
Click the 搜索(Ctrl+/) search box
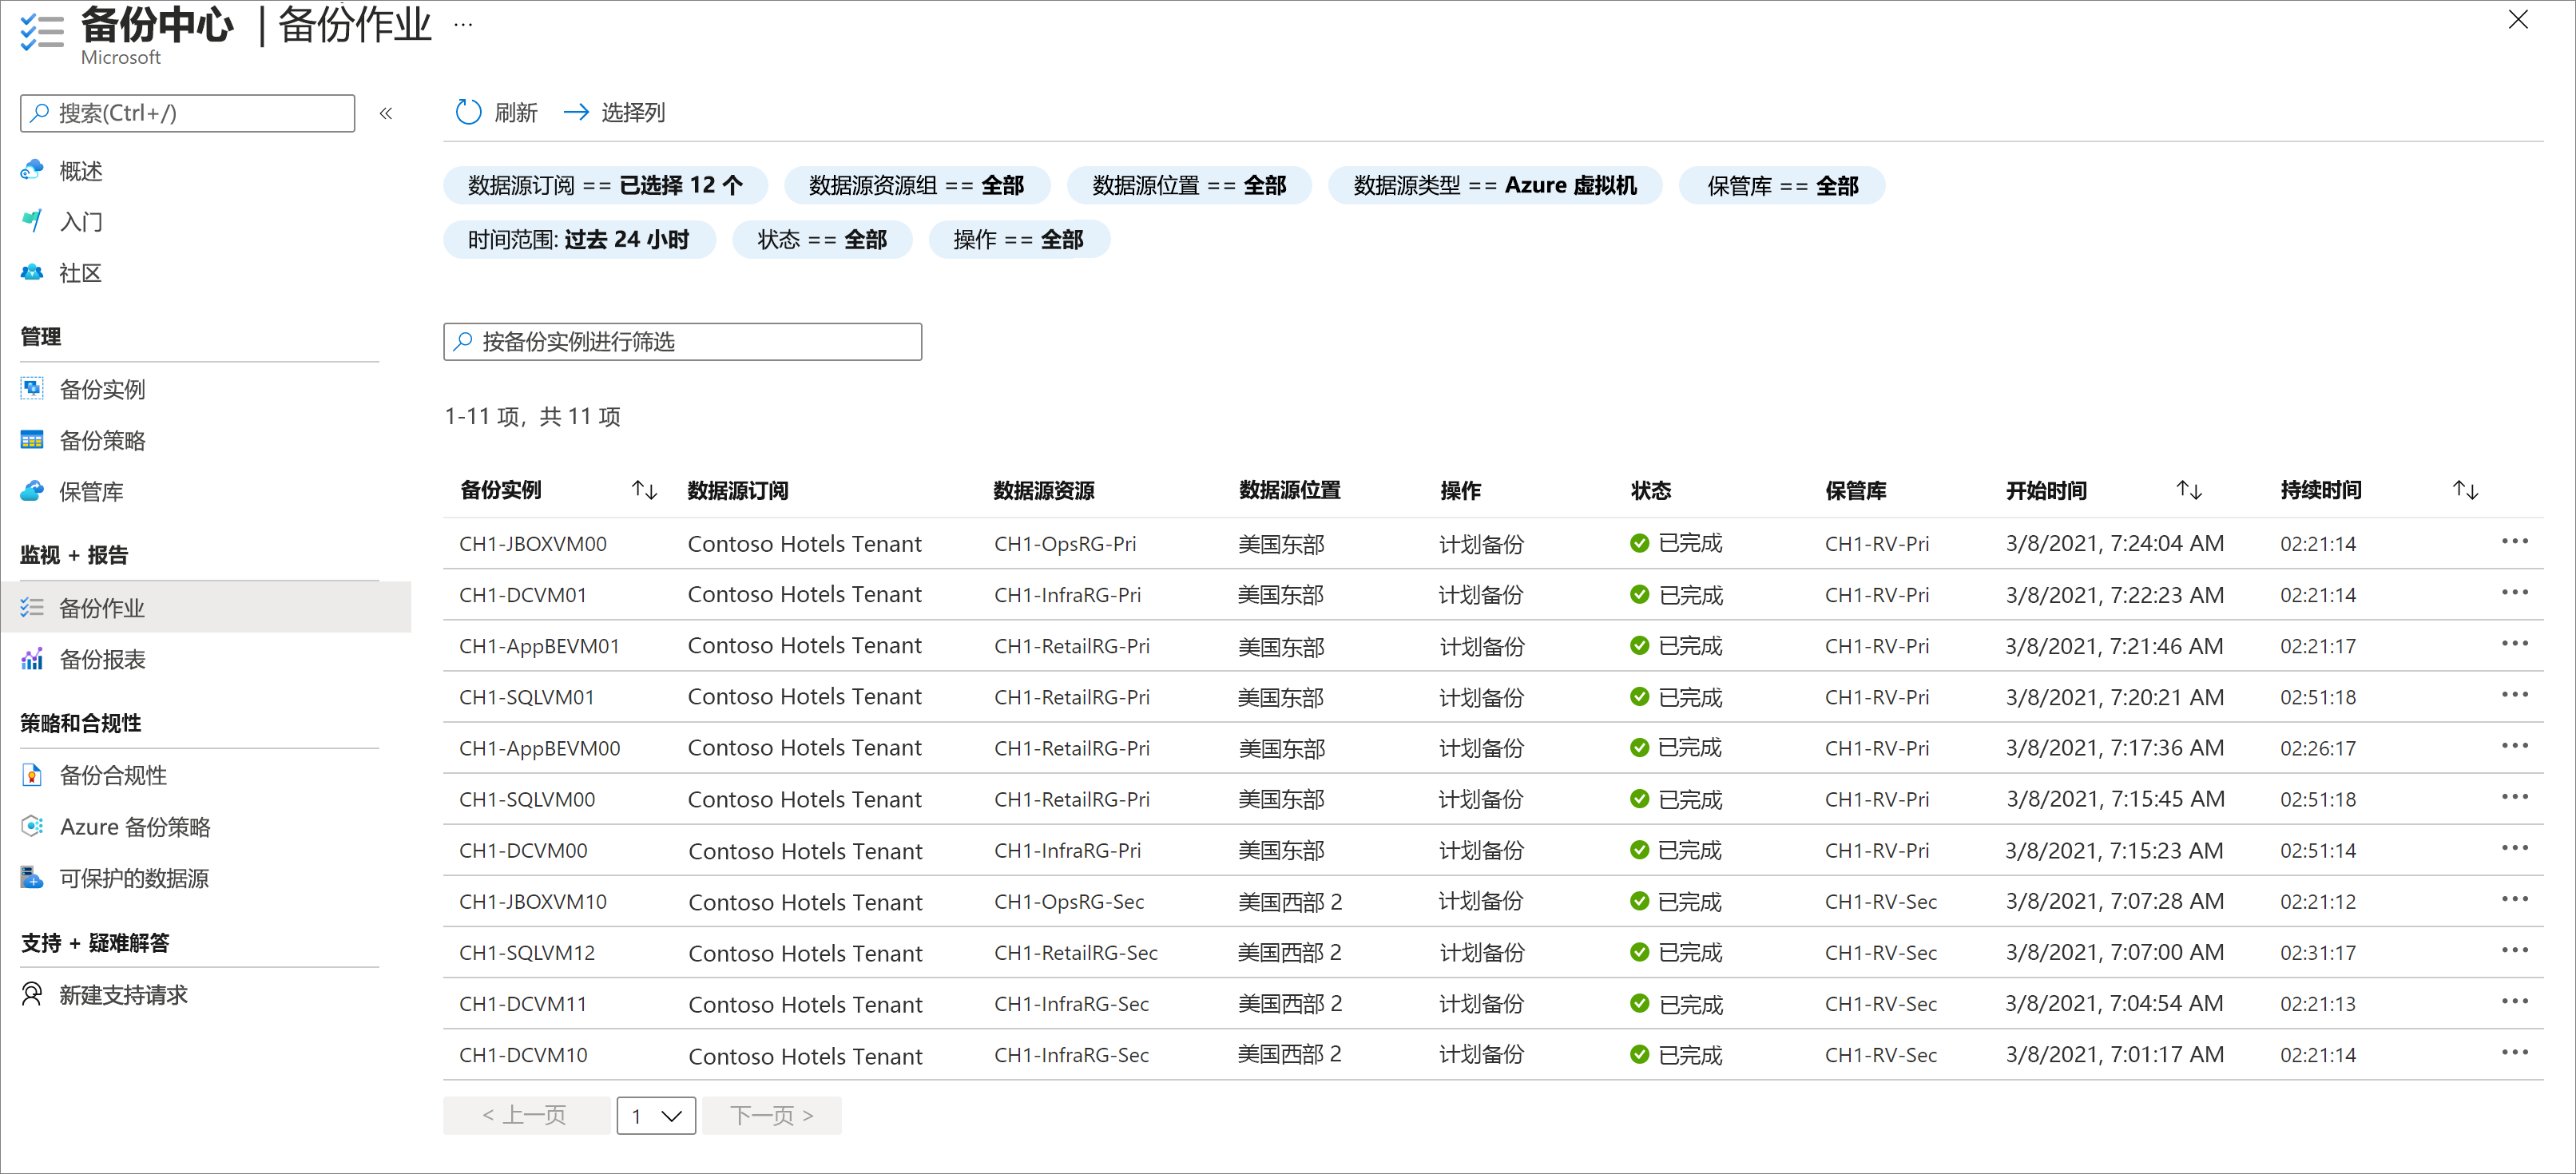click(x=188, y=113)
